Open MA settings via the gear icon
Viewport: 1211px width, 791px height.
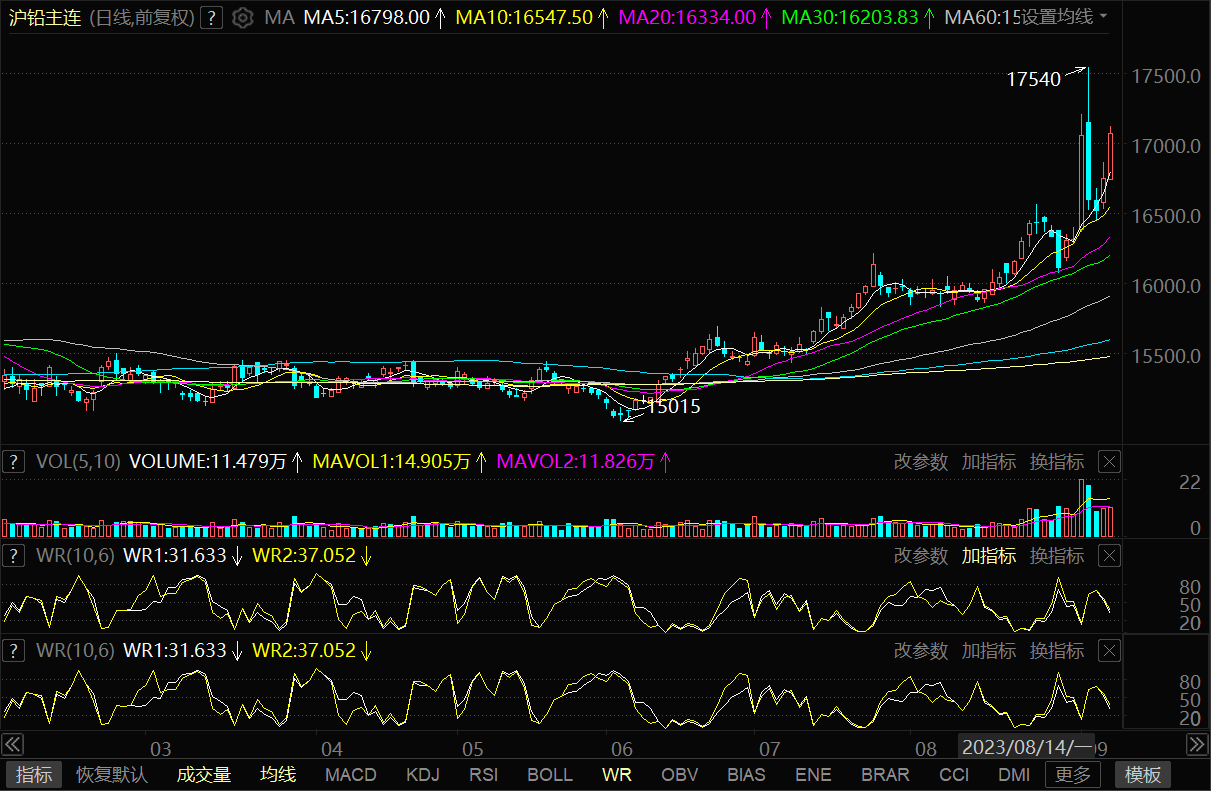pos(242,17)
